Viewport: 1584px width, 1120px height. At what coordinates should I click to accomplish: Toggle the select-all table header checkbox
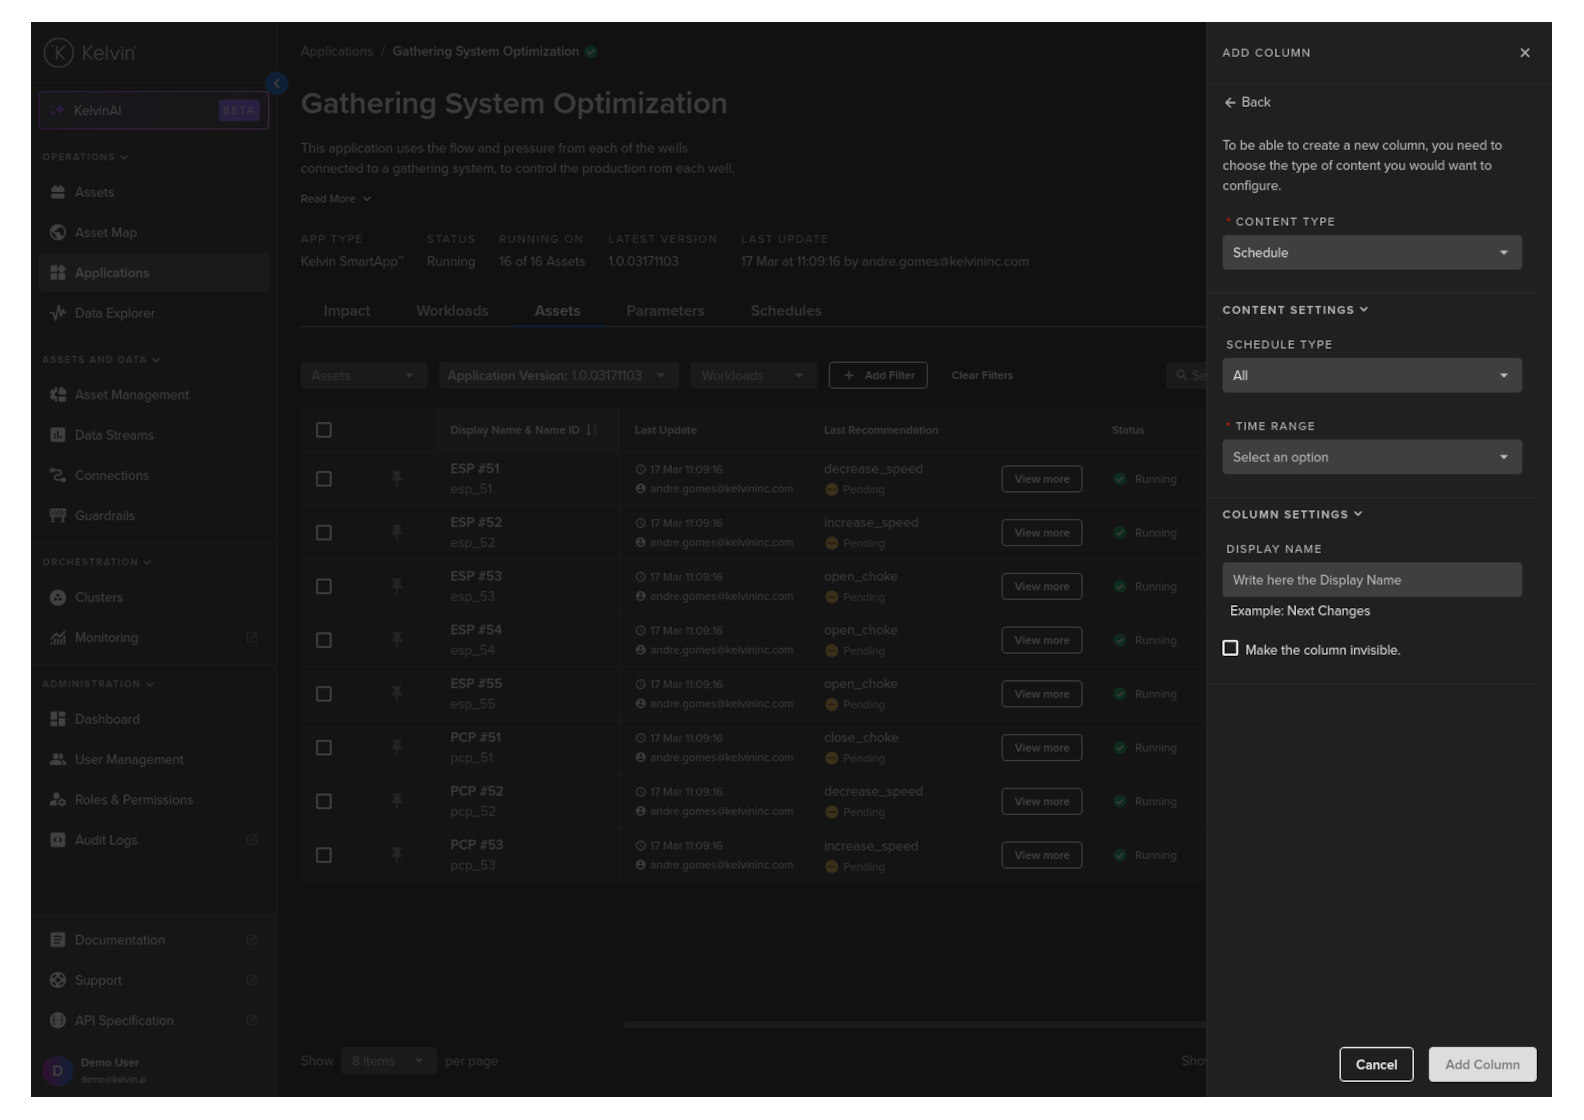coord(324,430)
